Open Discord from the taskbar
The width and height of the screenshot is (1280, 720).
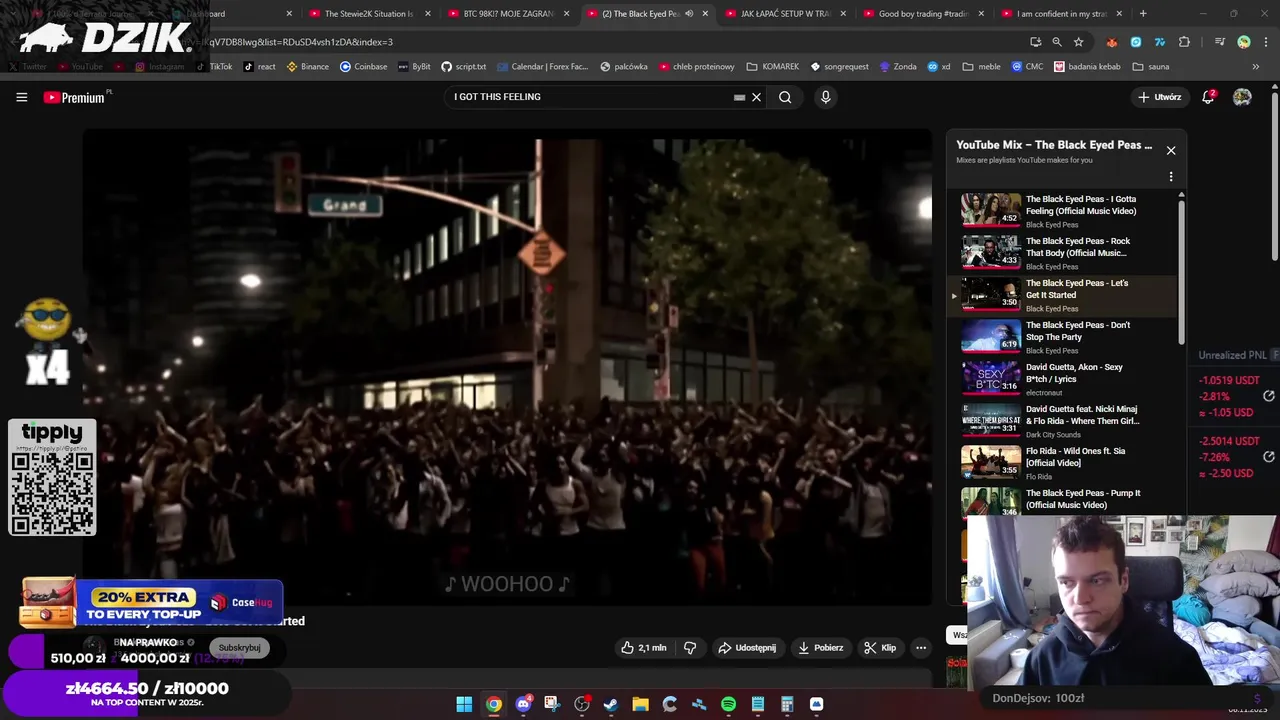523,704
